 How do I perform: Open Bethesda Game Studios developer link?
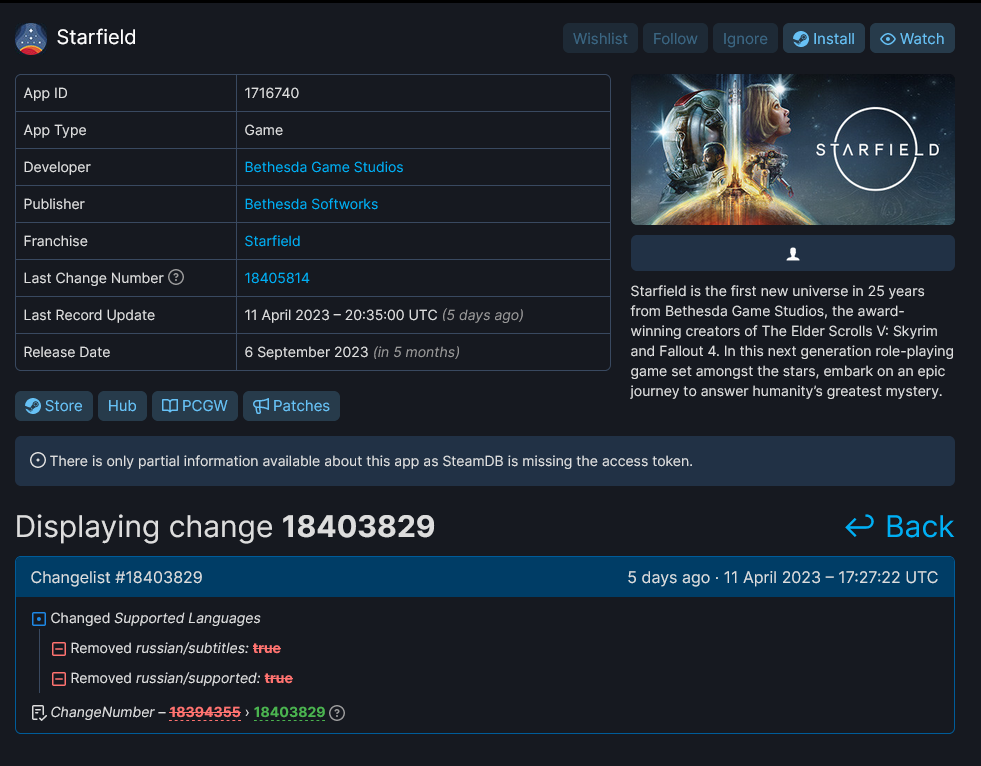point(323,167)
